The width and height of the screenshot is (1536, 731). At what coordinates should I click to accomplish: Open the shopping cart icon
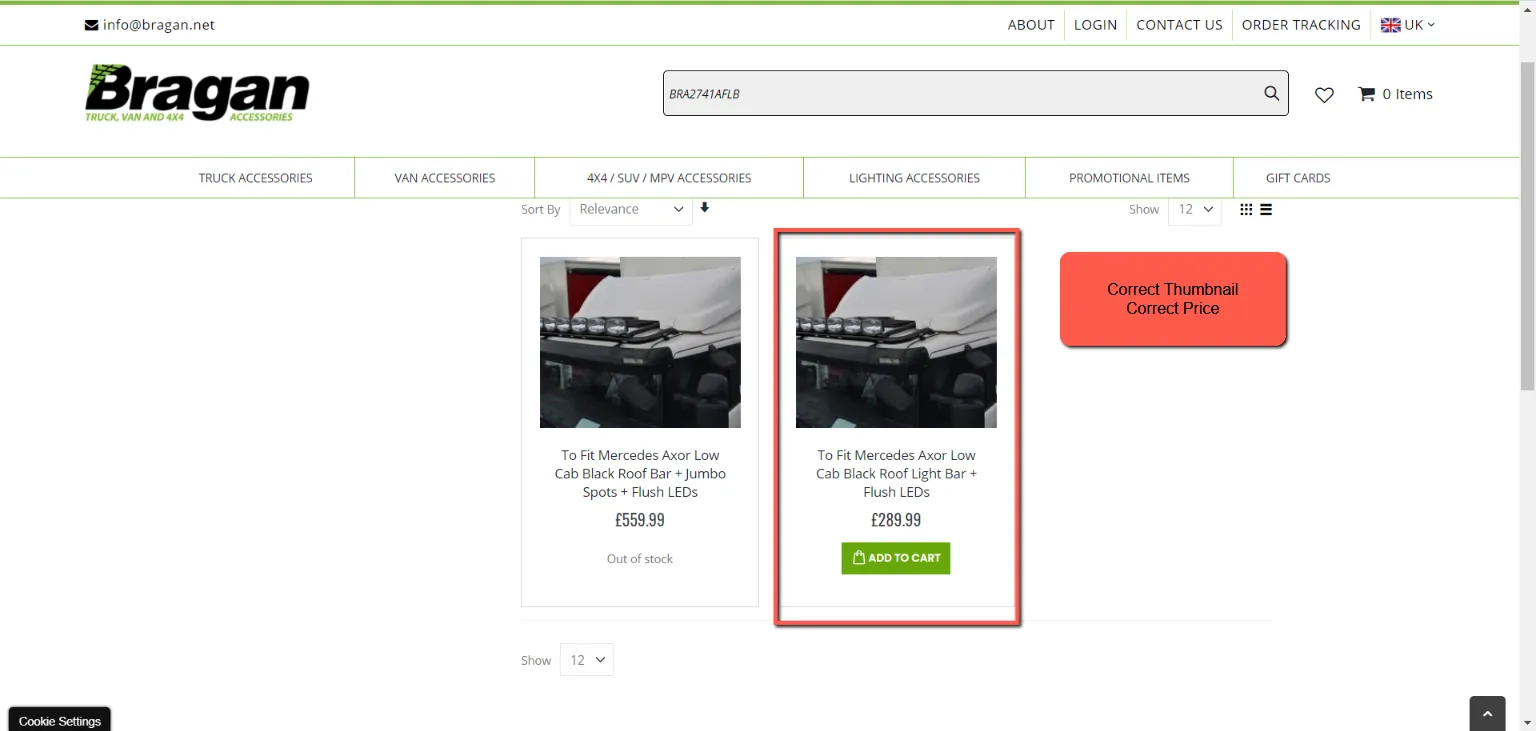click(x=1366, y=94)
